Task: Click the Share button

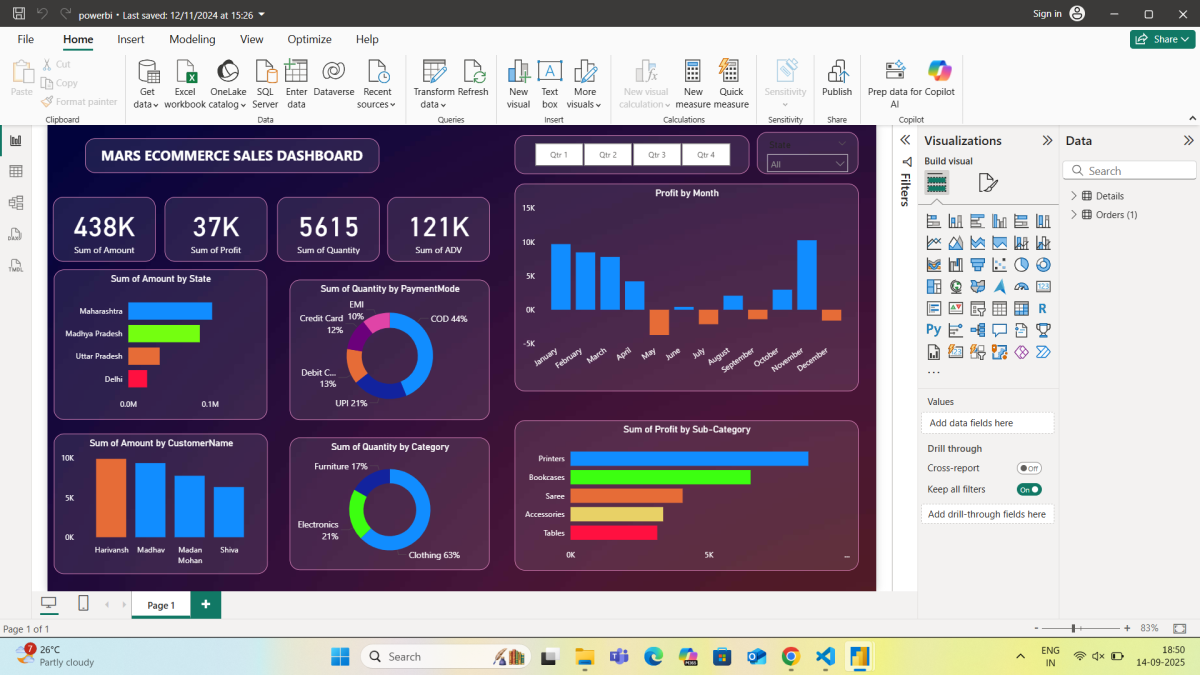Action: click(x=1162, y=39)
